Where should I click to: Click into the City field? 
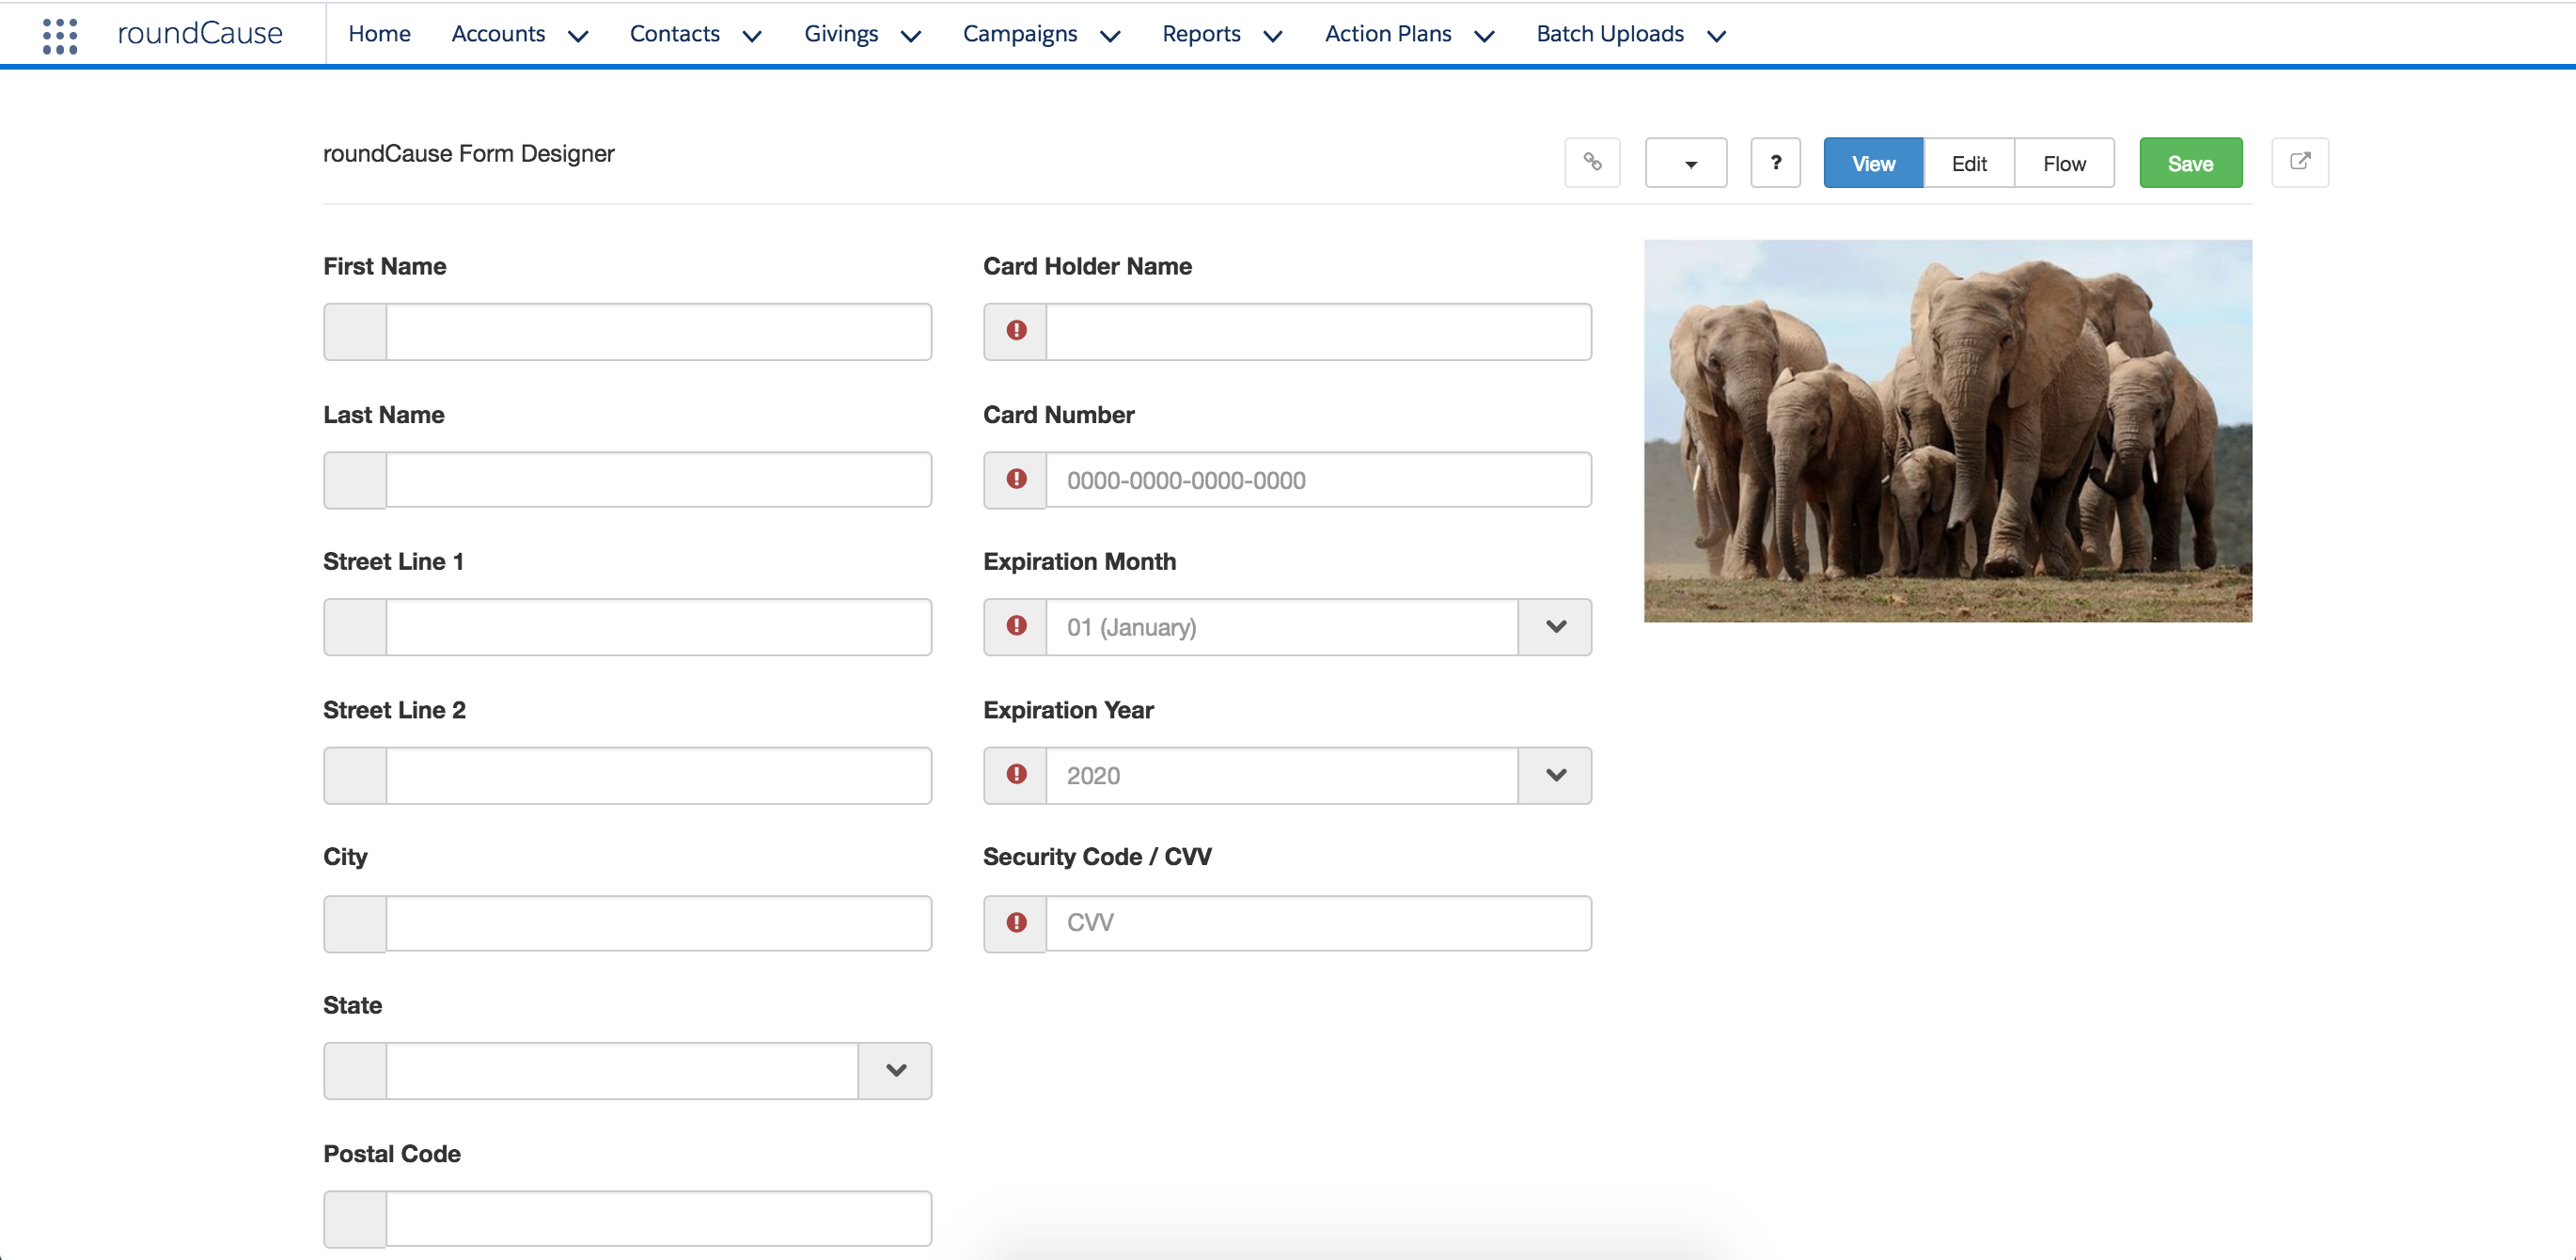(x=659, y=923)
